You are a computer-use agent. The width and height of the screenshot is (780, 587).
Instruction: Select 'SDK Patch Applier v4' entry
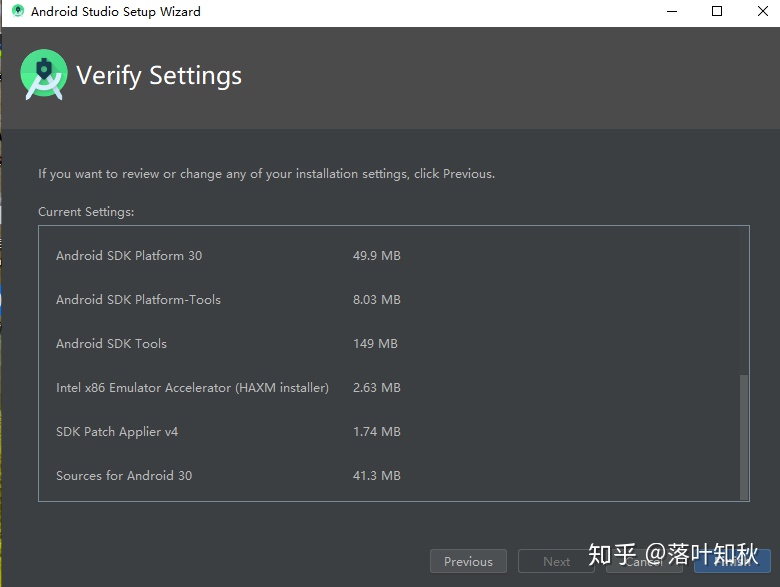117,432
